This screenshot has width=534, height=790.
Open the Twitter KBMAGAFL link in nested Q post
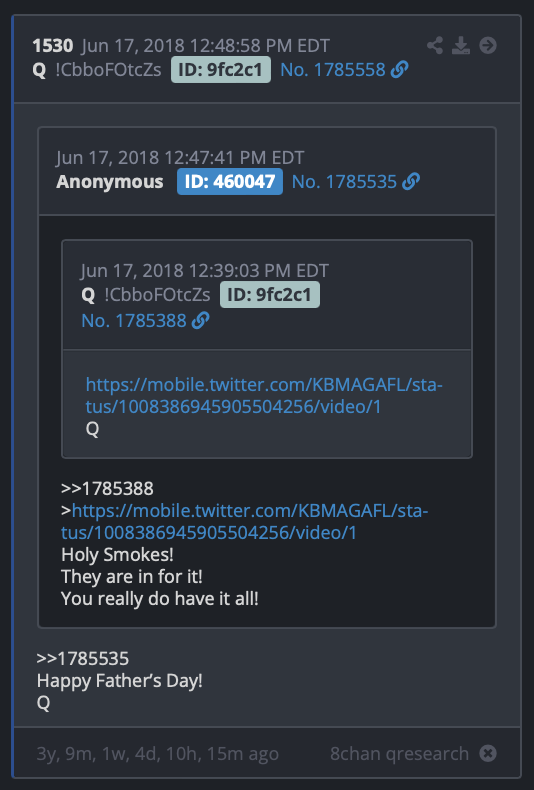(264, 396)
